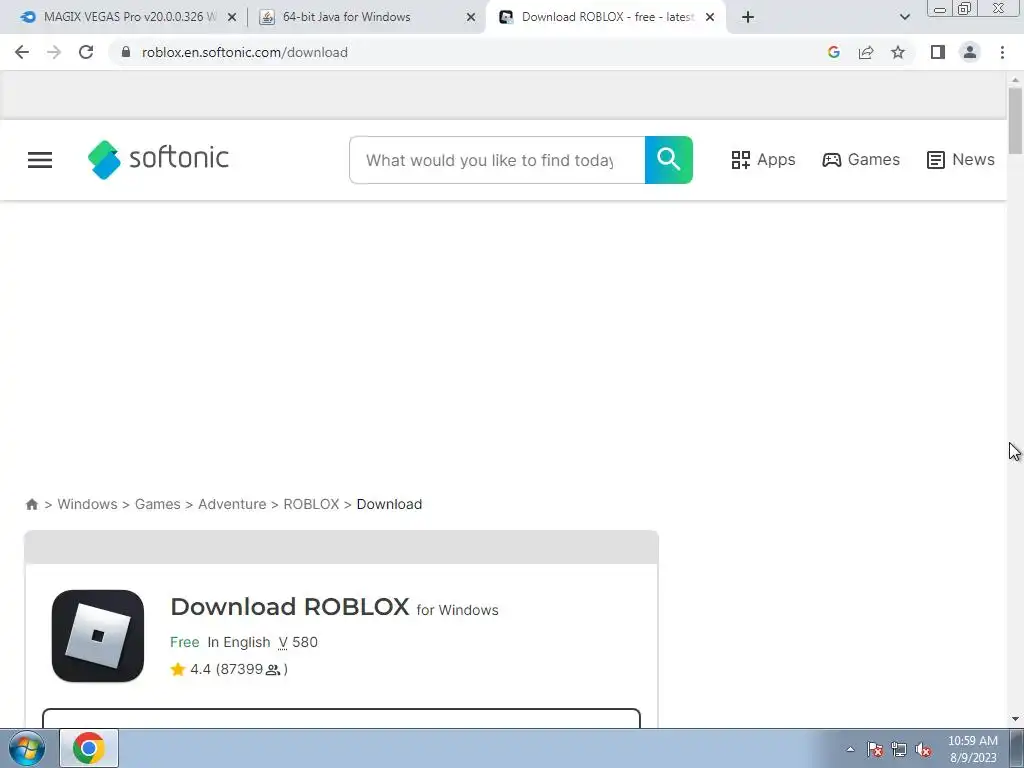Click the network tray icon
Screen dimensions: 1024x768
pos(899,749)
